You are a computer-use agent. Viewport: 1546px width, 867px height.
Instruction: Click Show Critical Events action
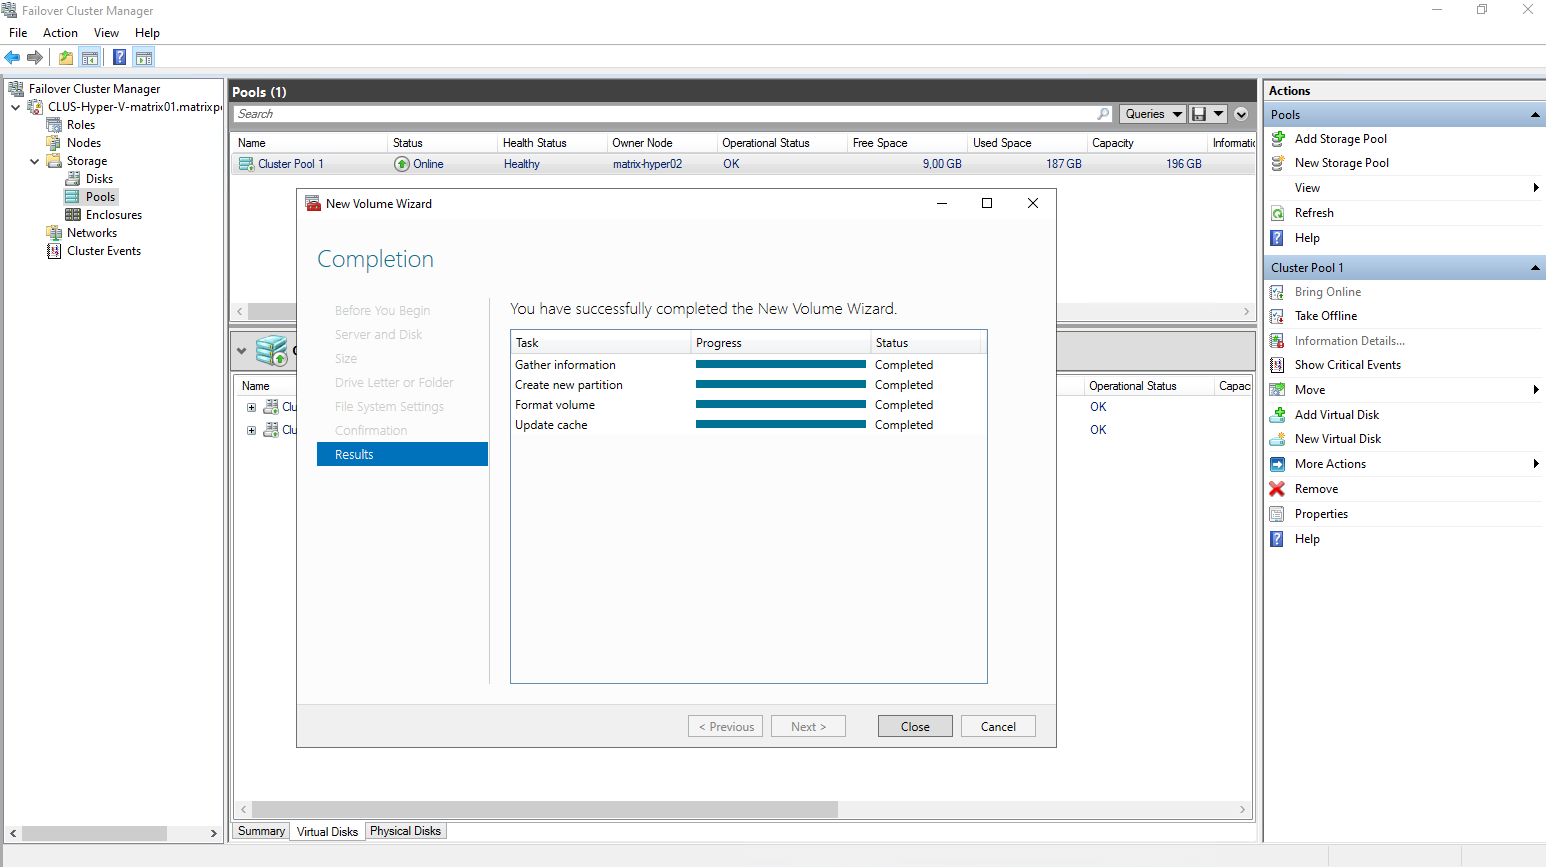[1347, 365]
